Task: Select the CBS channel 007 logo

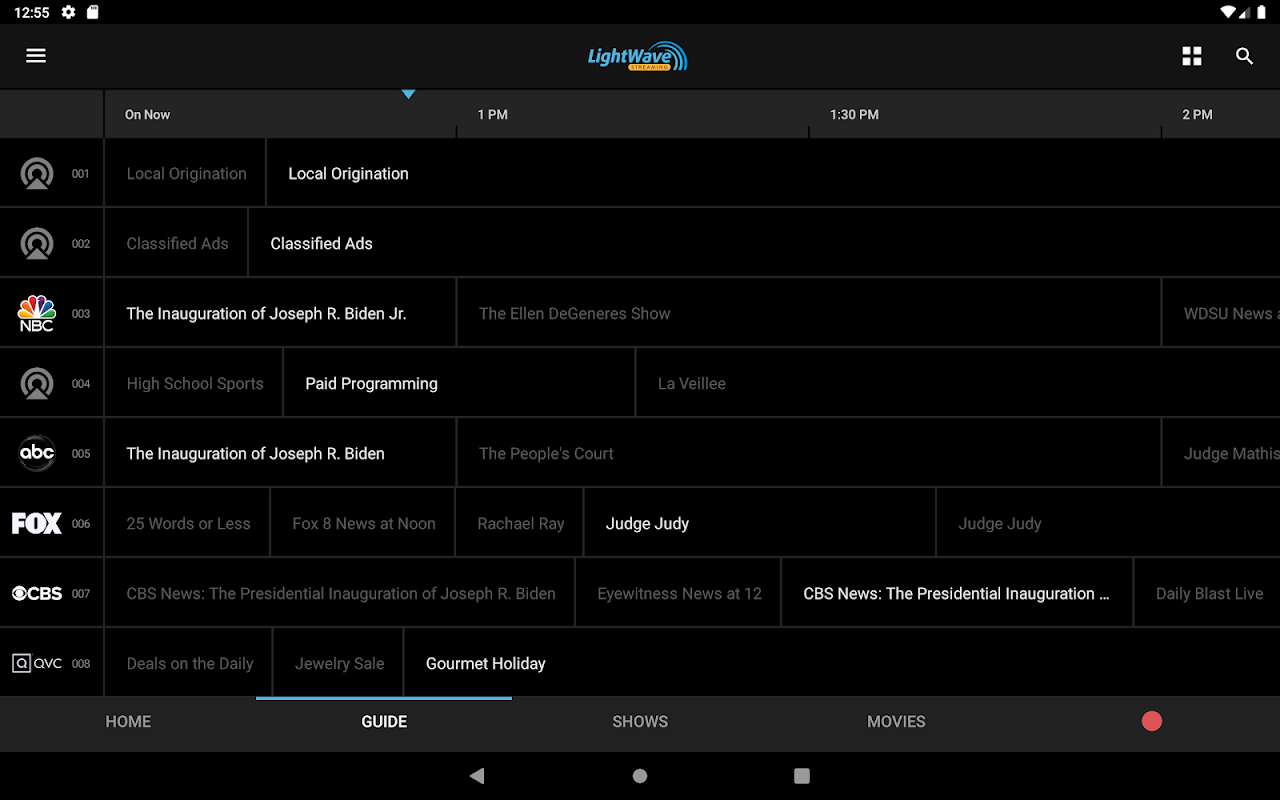Action: (x=37, y=594)
